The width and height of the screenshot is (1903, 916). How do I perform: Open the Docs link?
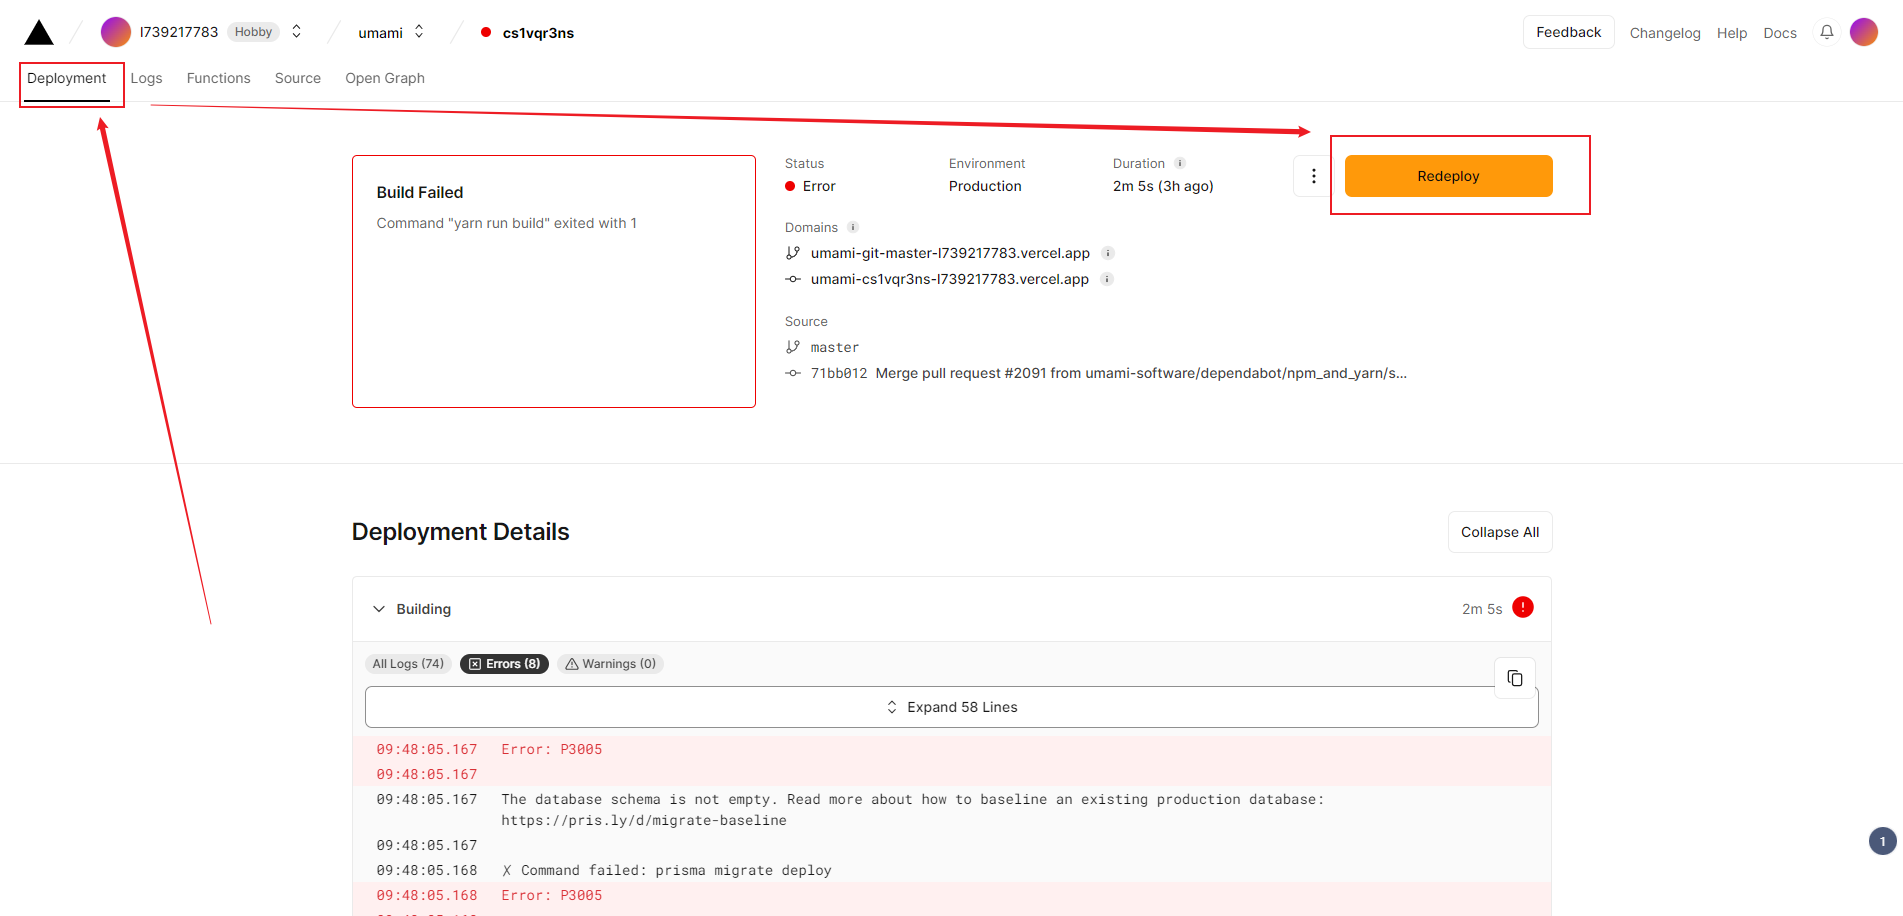1780,33
